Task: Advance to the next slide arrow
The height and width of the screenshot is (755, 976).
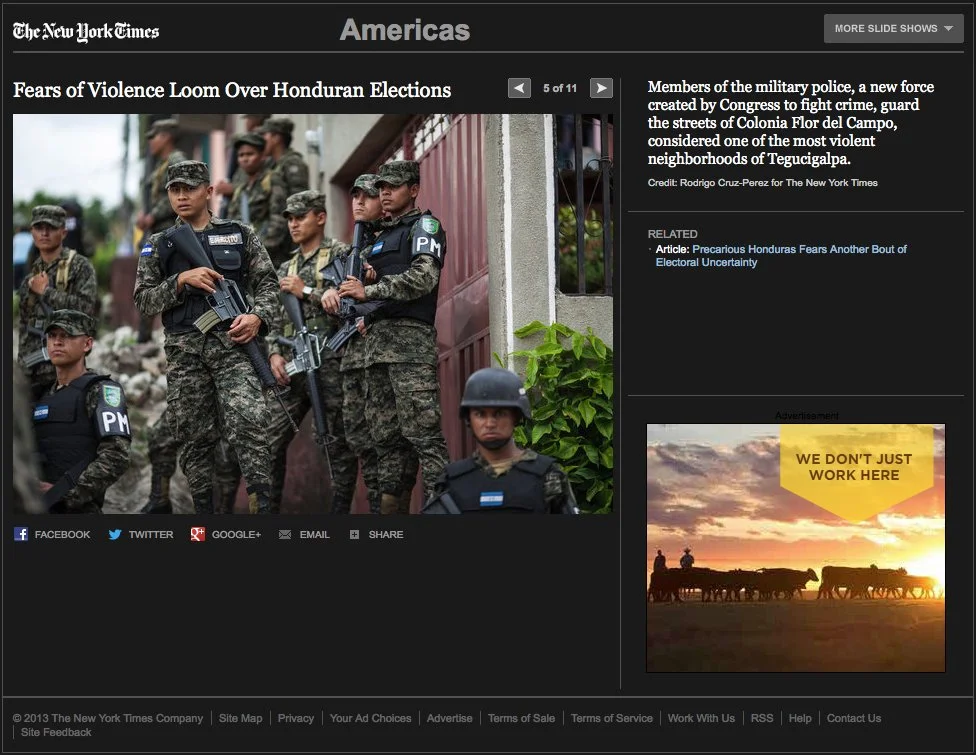Action: coord(600,88)
